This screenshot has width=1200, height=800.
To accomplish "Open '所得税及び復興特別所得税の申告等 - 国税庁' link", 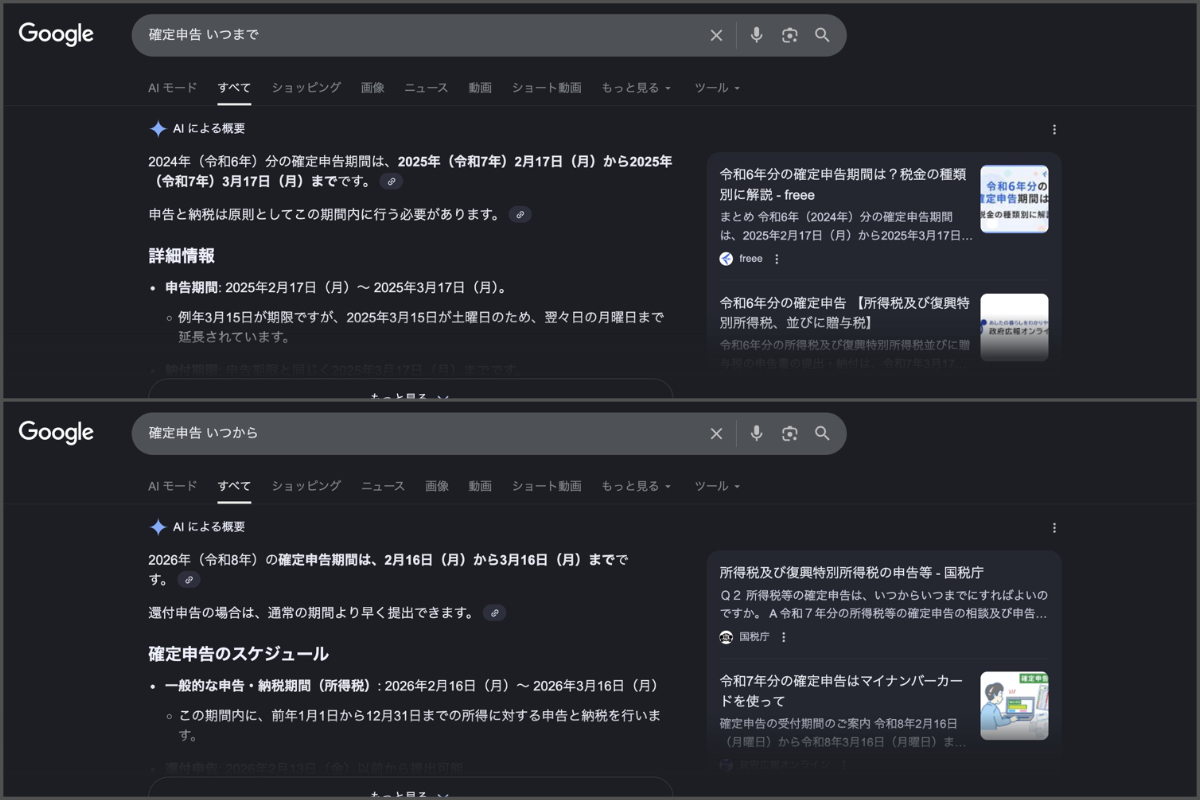I will pos(851,573).
